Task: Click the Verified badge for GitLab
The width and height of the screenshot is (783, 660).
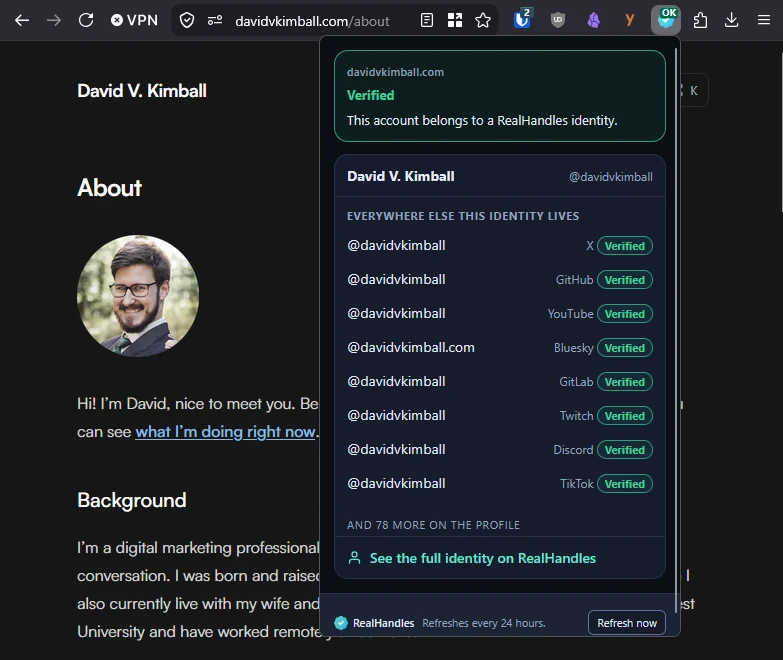Action: click(625, 382)
